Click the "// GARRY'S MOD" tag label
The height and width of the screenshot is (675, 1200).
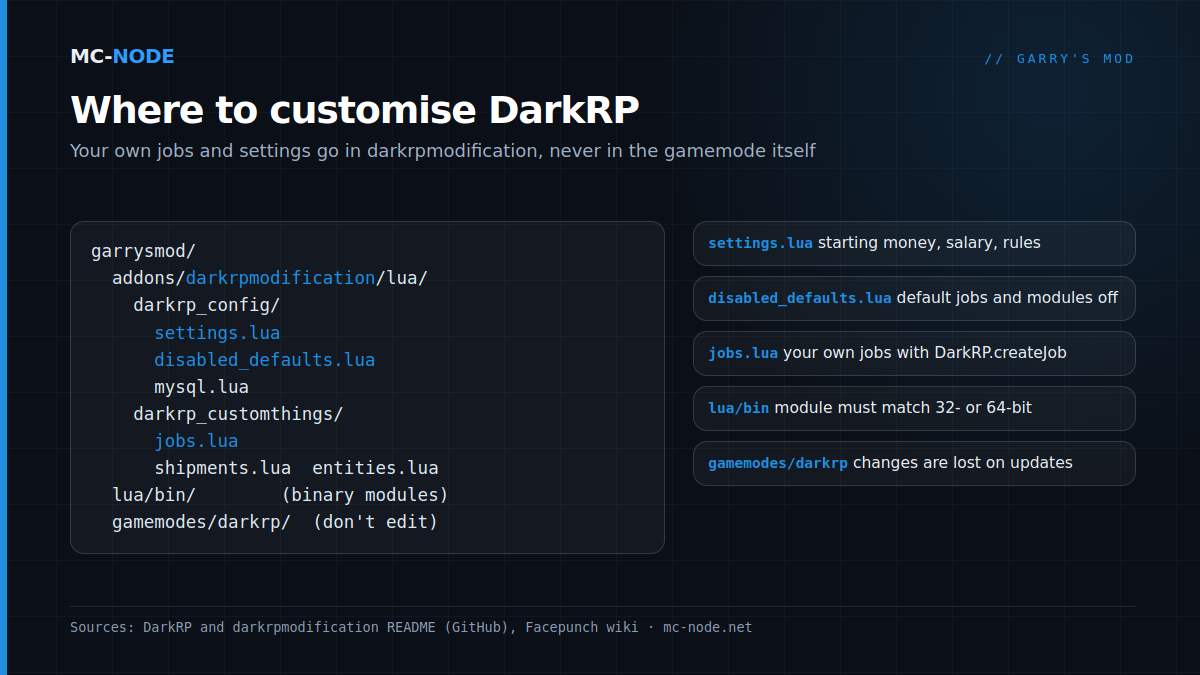coord(1059,59)
